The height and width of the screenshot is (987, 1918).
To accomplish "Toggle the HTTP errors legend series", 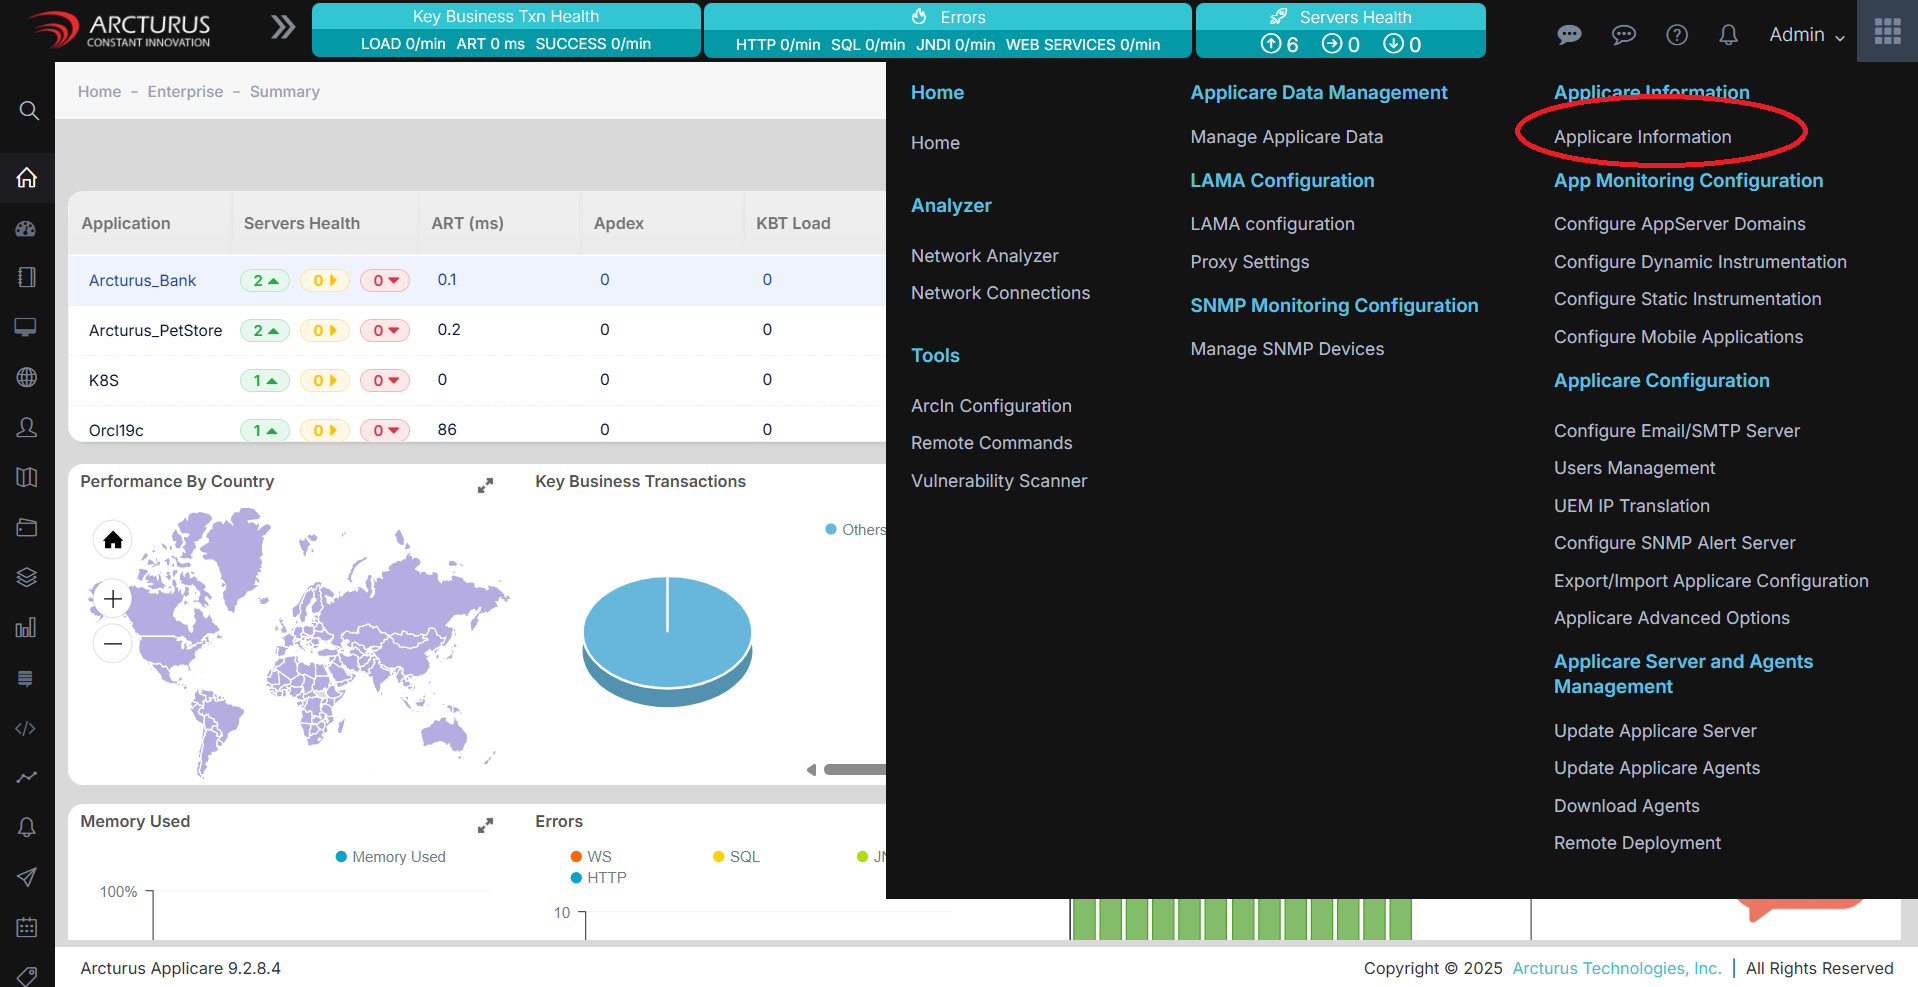I will (x=598, y=878).
